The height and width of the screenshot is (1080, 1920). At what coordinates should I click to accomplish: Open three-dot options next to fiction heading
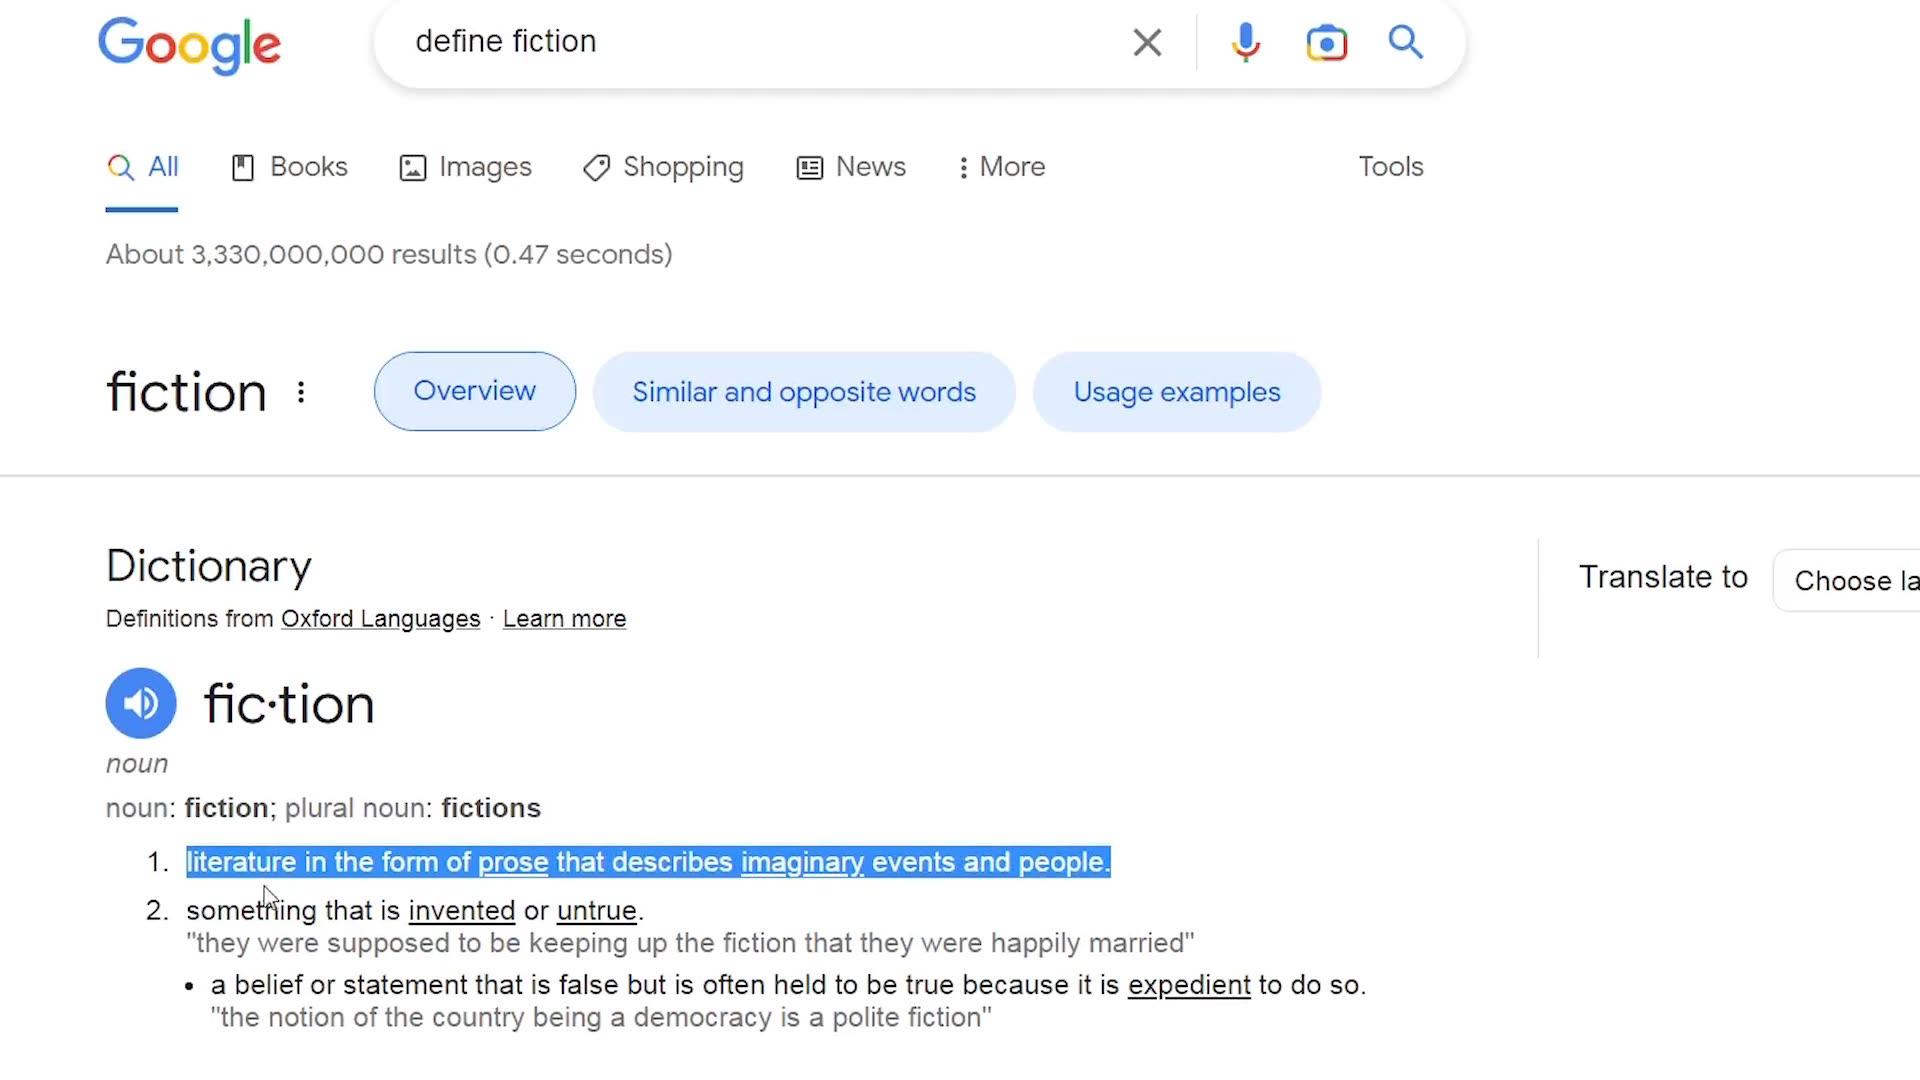click(x=301, y=392)
